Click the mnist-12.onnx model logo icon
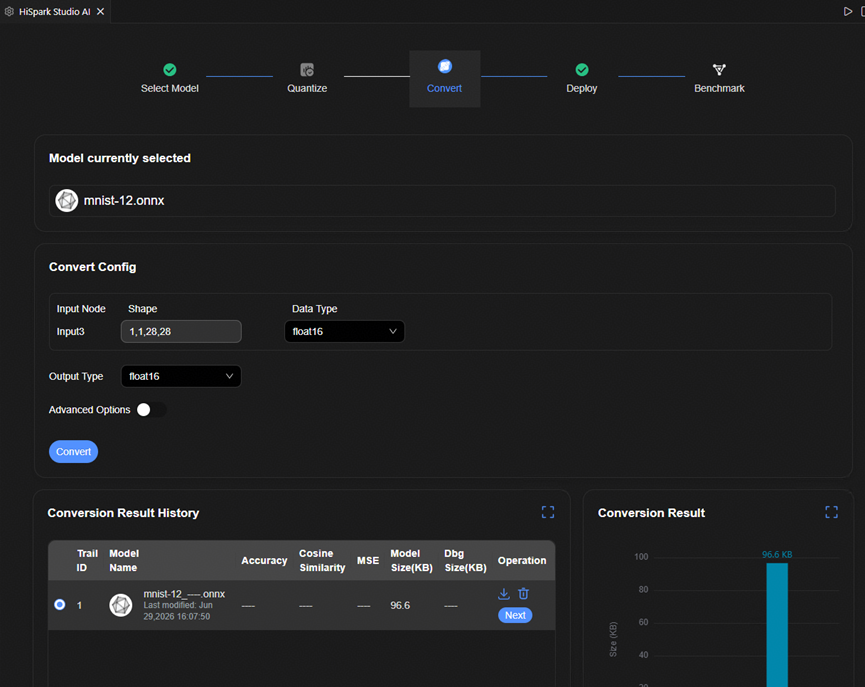The height and width of the screenshot is (687, 865). click(x=67, y=200)
